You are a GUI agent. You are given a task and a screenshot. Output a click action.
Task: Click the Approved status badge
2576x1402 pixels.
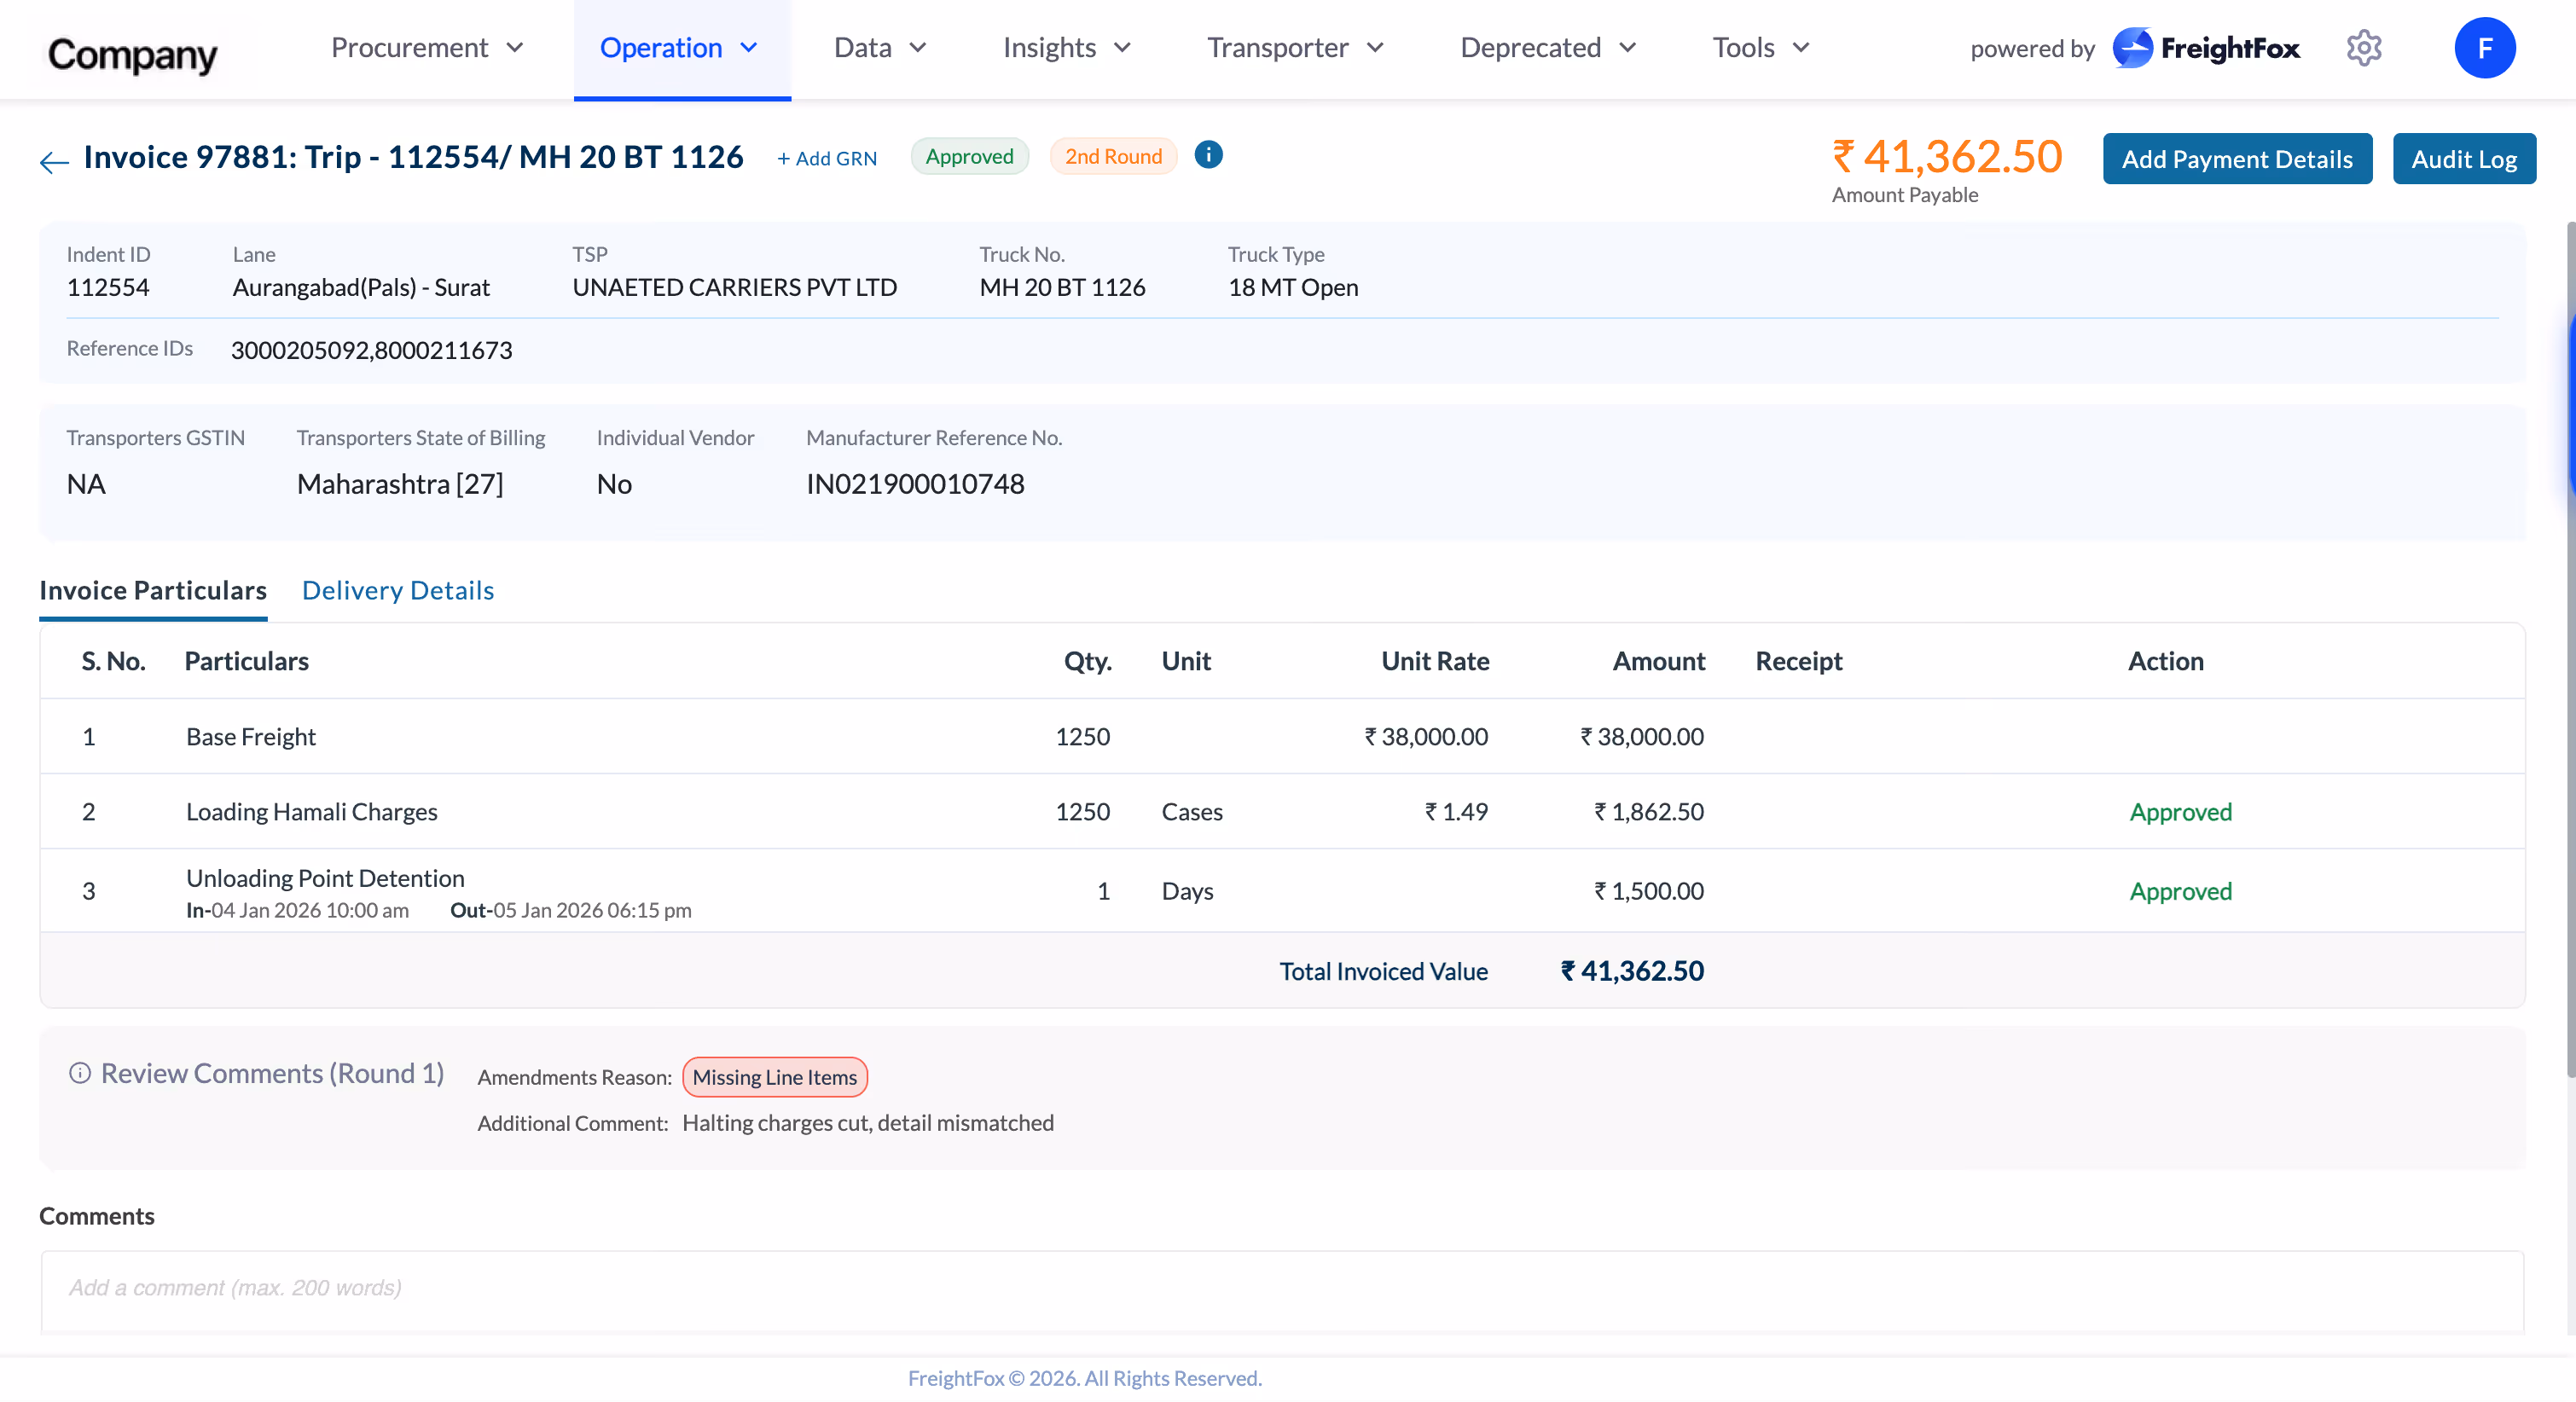pos(969,156)
